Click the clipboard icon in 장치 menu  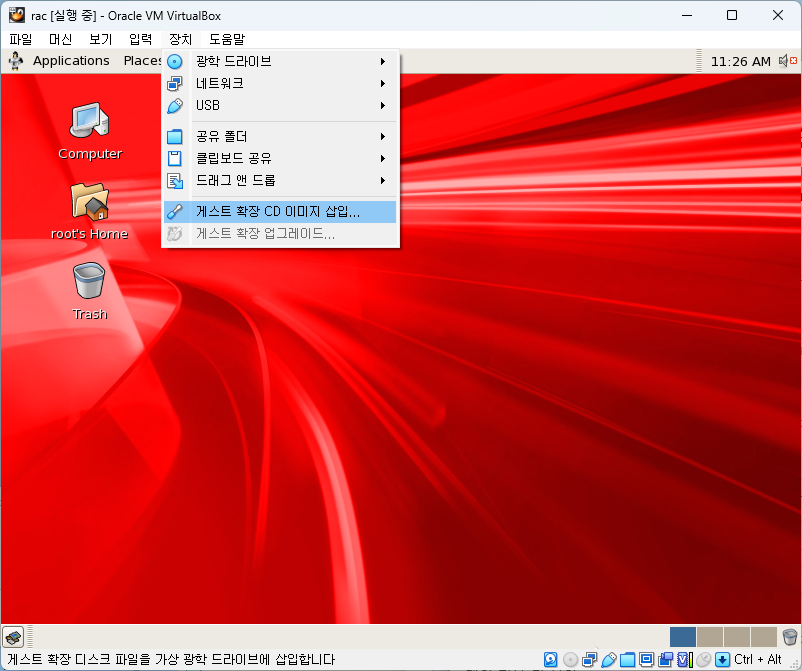coord(175,159)
